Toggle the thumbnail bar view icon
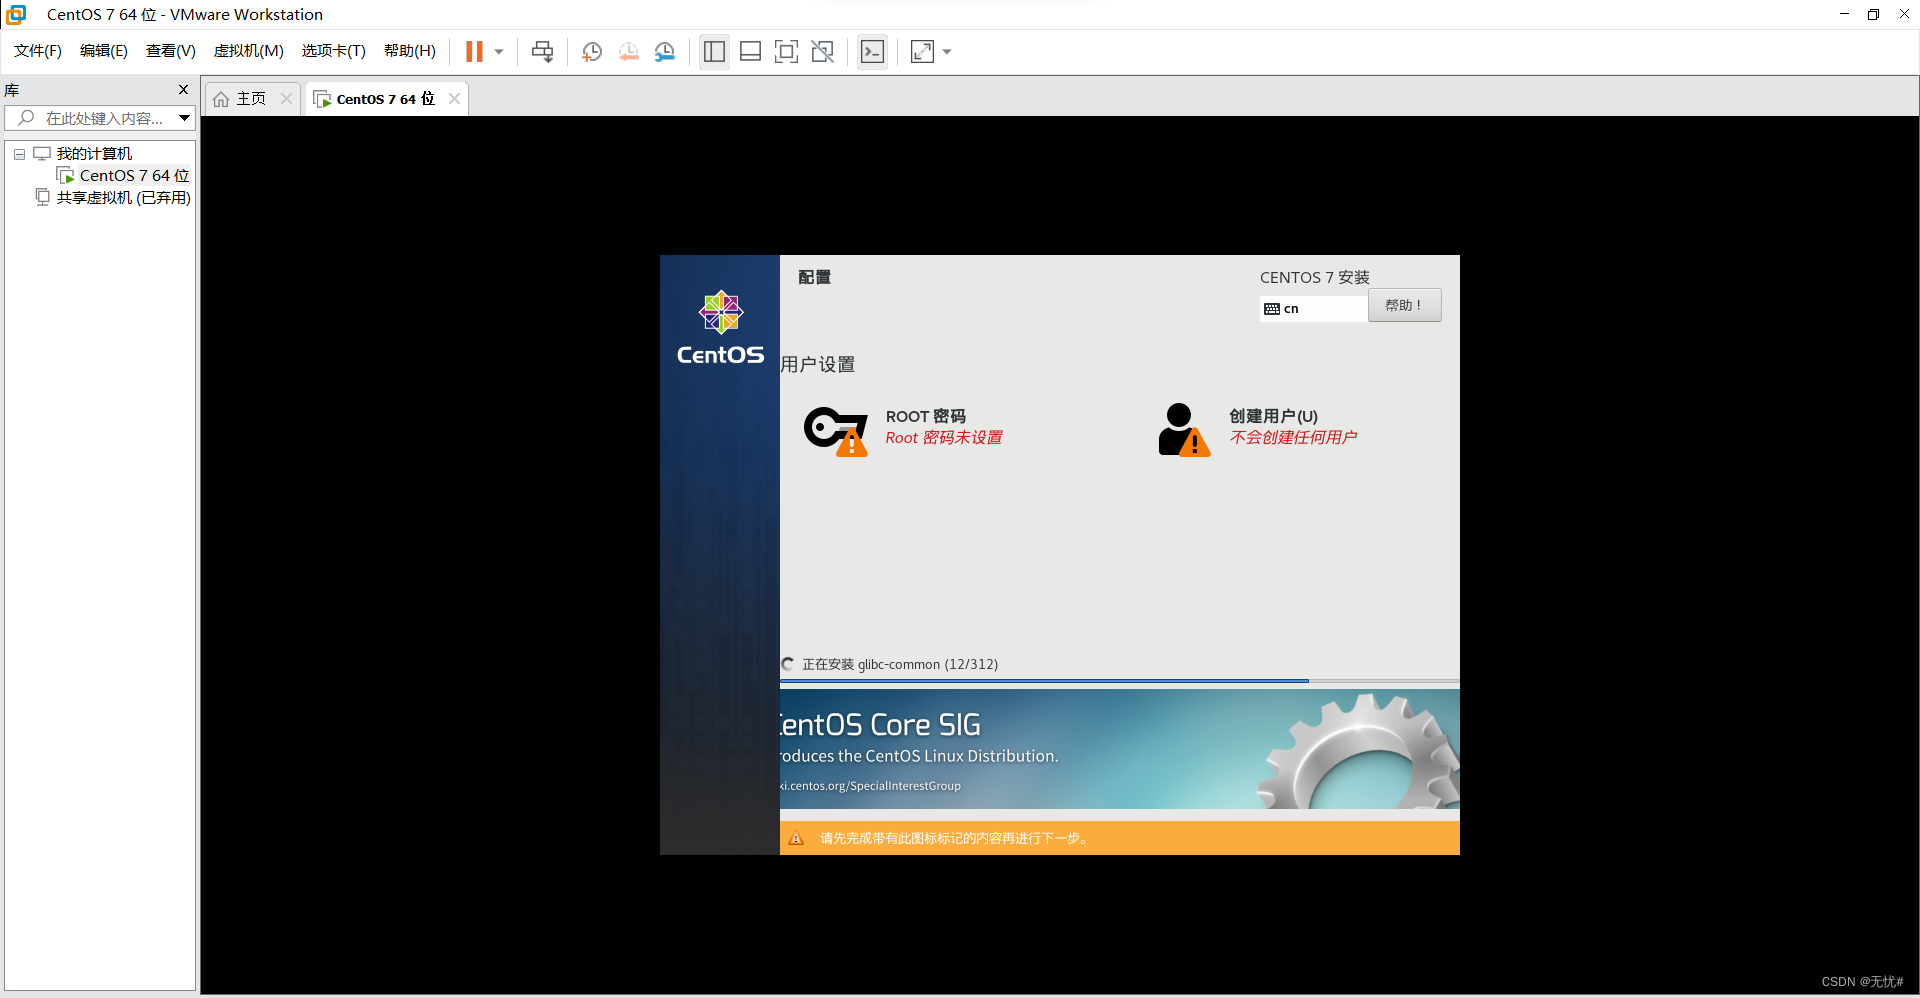The width and height of the screenshot is (1920, 998). [750, 52]
